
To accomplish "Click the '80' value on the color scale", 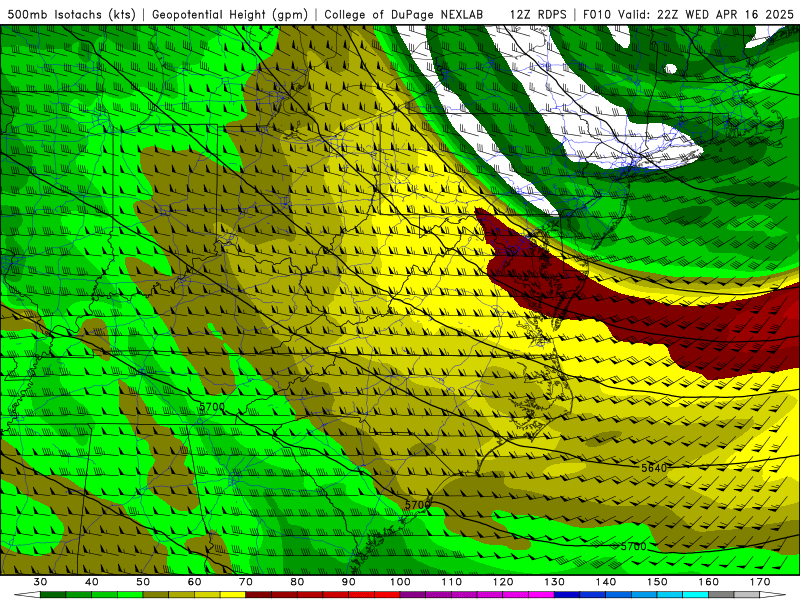I will coord(297,582).
